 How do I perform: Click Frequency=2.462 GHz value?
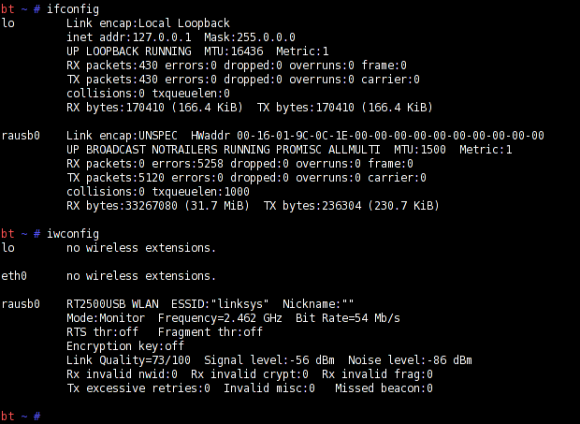[x=220, y=318]
